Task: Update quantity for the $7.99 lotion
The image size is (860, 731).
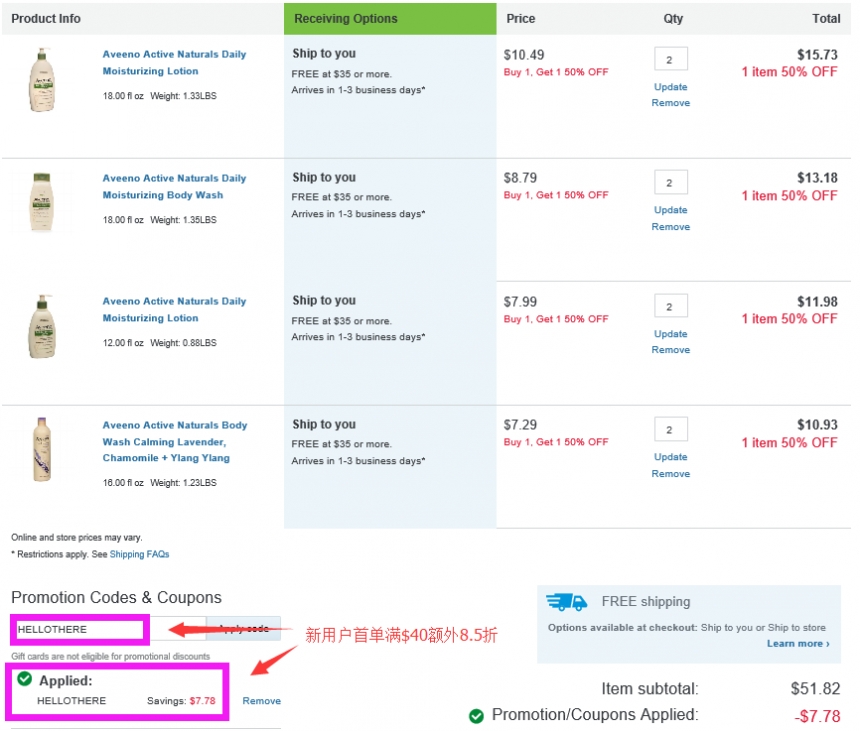Action: click(670, 333)
